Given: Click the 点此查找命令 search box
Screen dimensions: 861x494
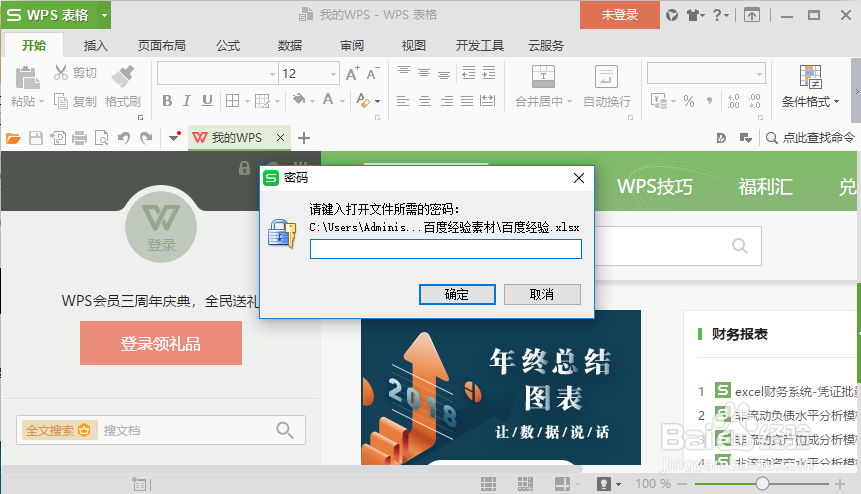Looking at the screenshot, I should click(x=810, y=138).
